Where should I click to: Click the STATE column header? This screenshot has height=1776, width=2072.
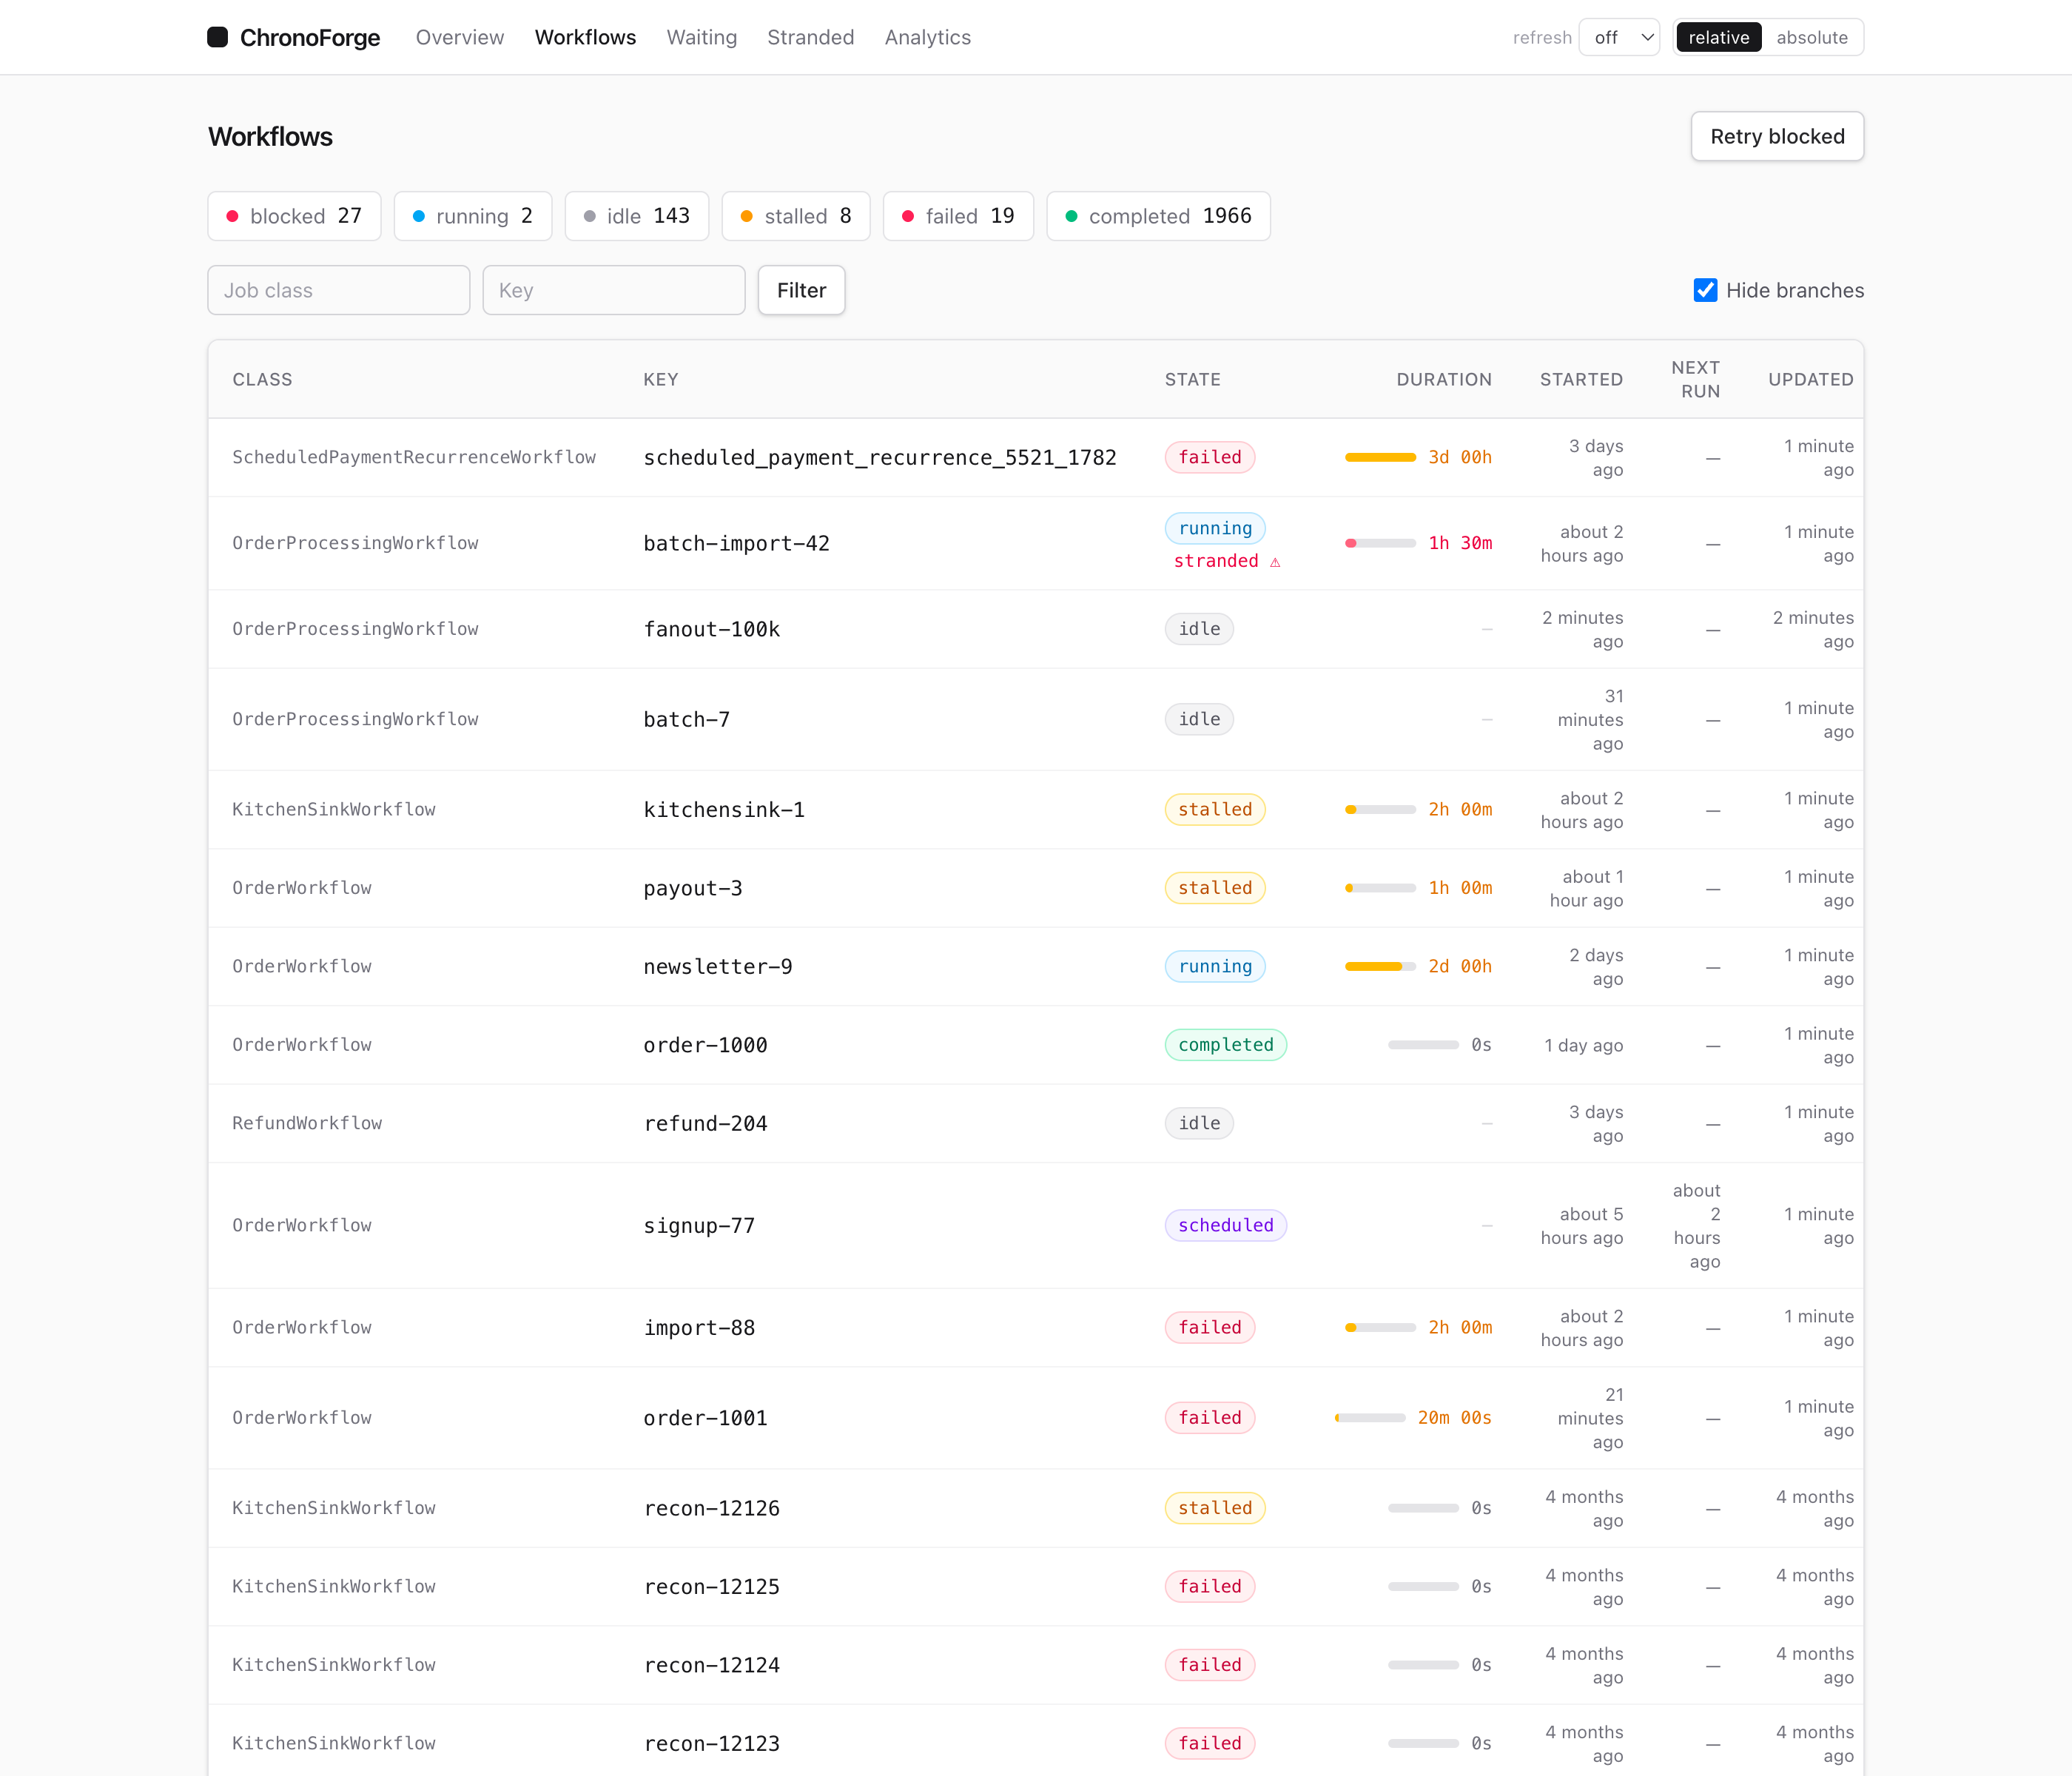[x=1192, y=379]
